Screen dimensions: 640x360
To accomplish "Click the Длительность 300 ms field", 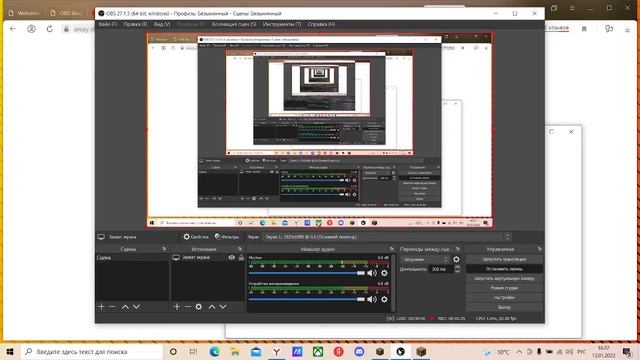I will (441, 269).
